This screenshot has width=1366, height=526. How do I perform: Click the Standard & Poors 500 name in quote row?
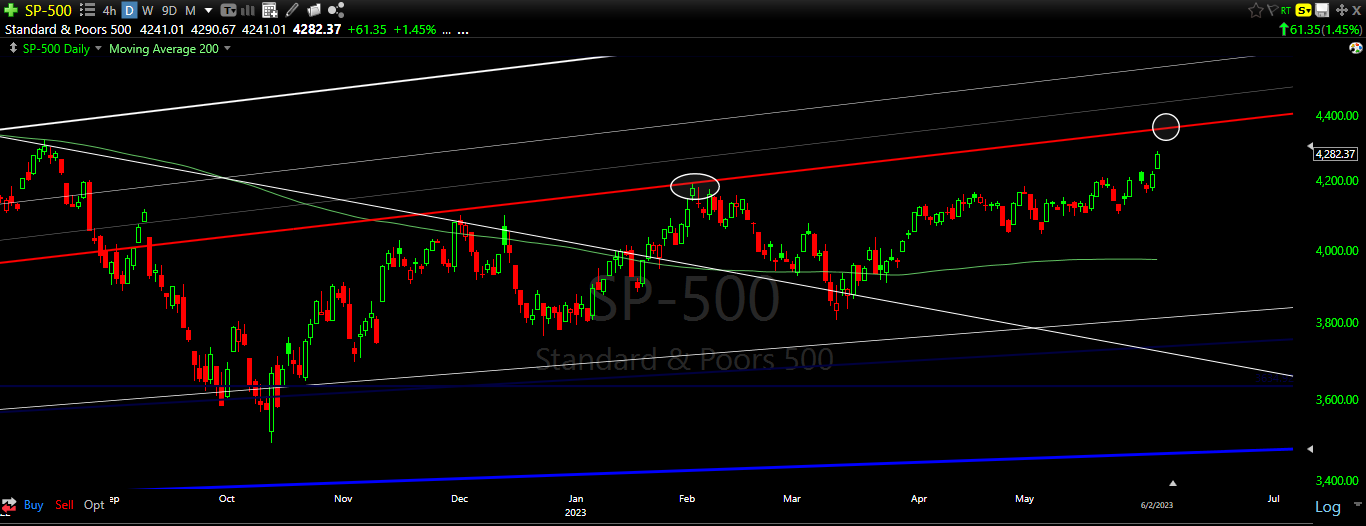click(x=69, y=29)
